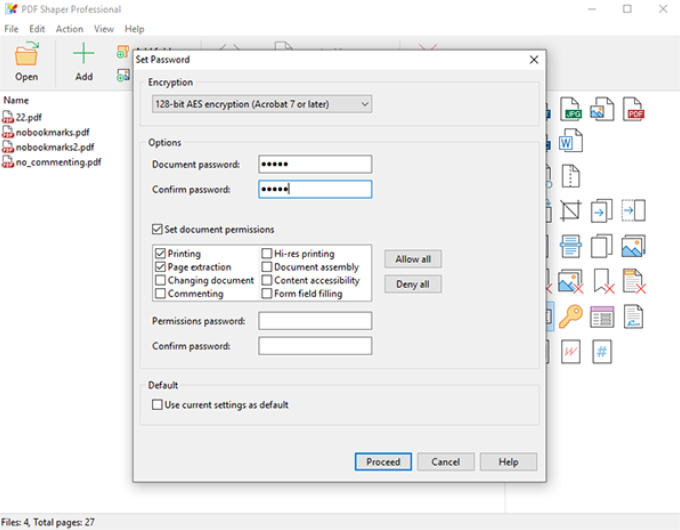Click the golden key encryption icon
Viewport: 680px width, 530px height.
coord(571,317)
